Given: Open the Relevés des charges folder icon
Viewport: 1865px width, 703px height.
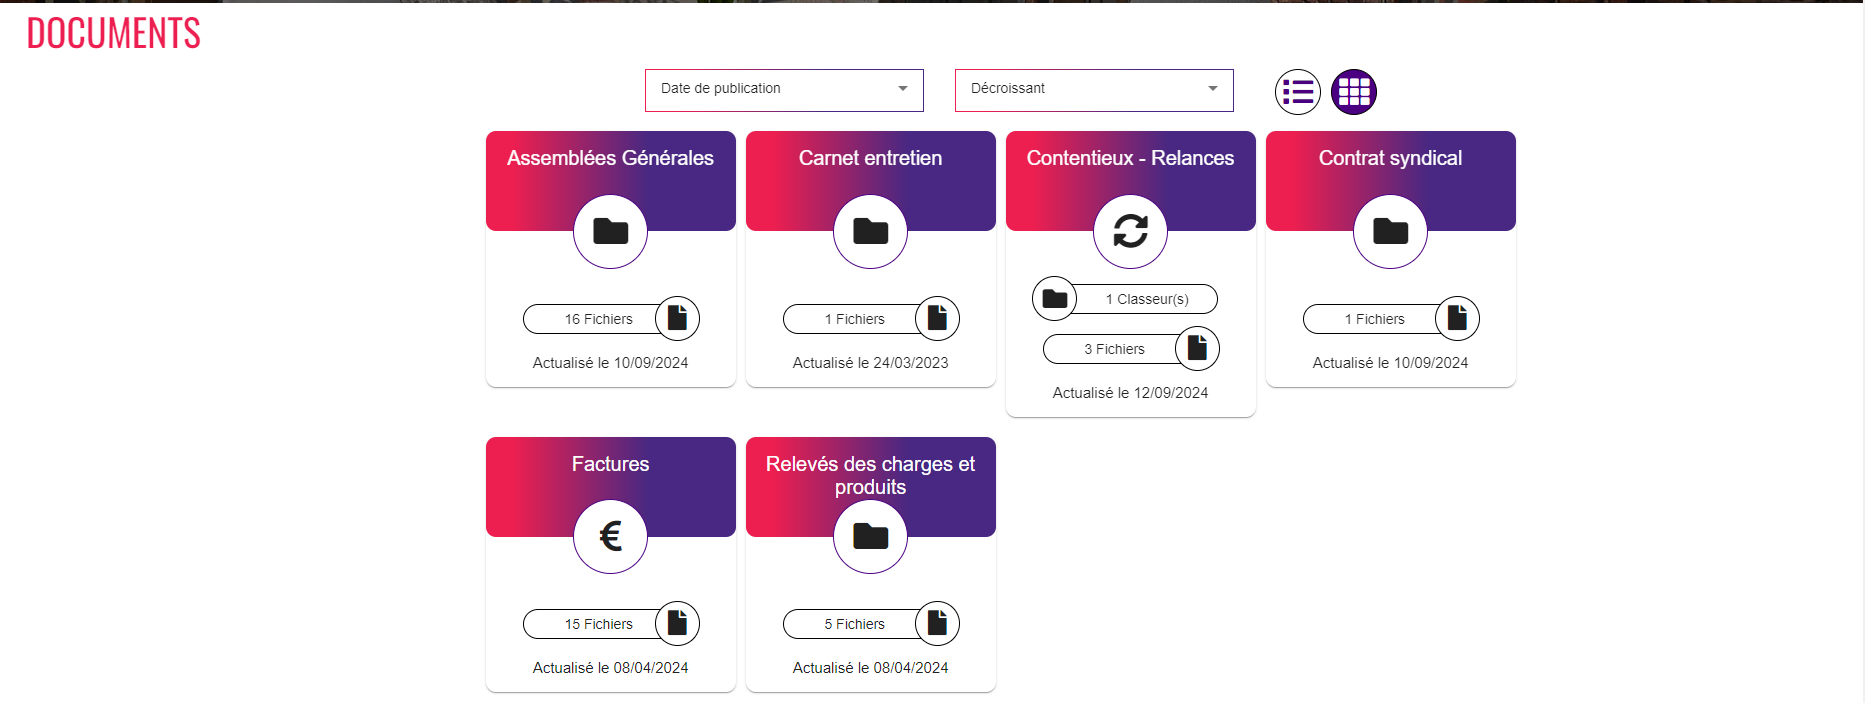Looking at the screenshot, I should tap(870, 536).
